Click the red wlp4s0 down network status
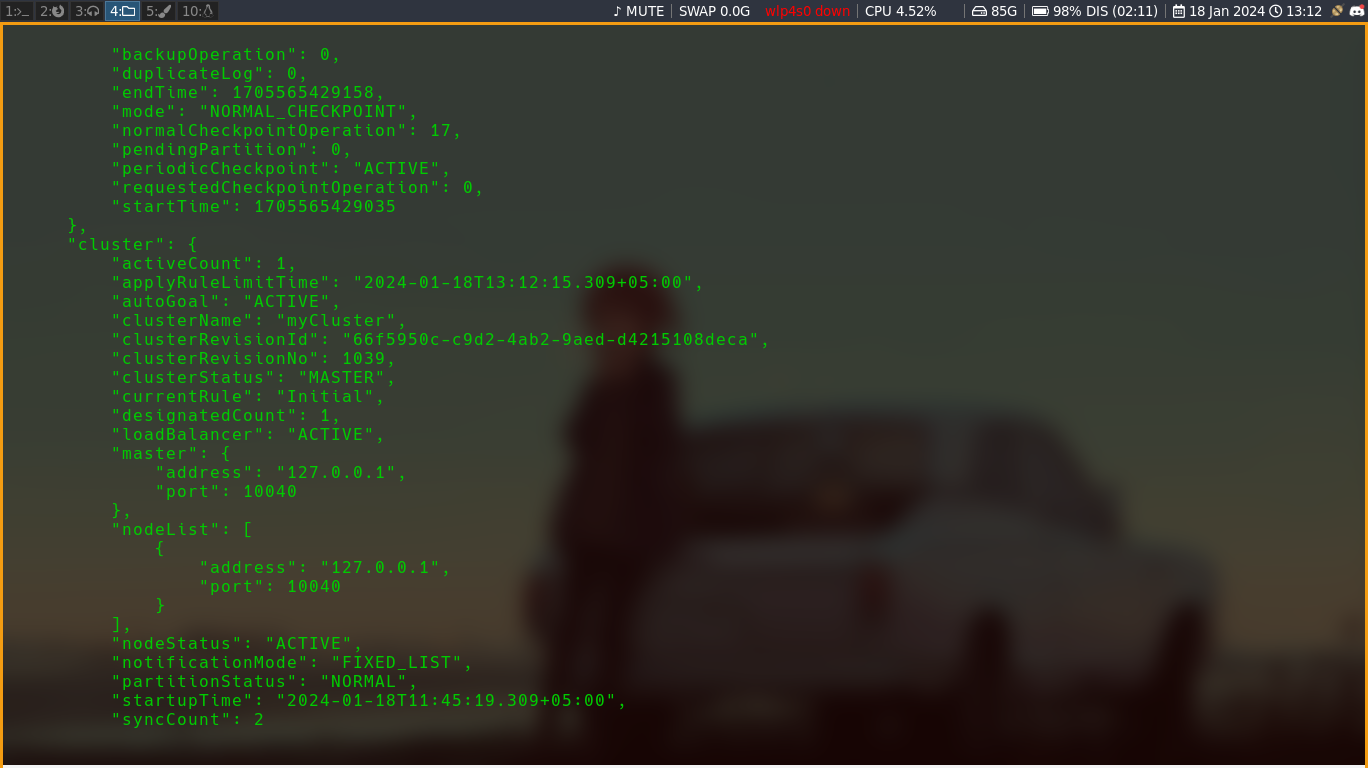 pyautogui.click(x=807, y=11)
